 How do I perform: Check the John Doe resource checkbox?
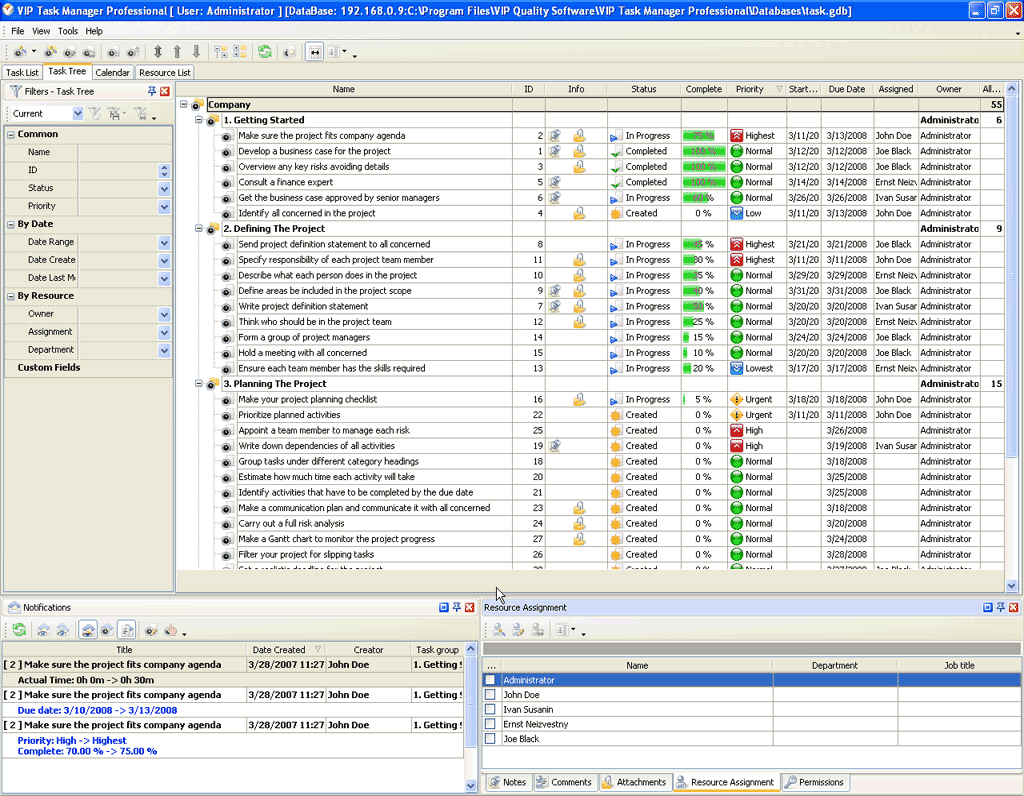coord(490,695)
